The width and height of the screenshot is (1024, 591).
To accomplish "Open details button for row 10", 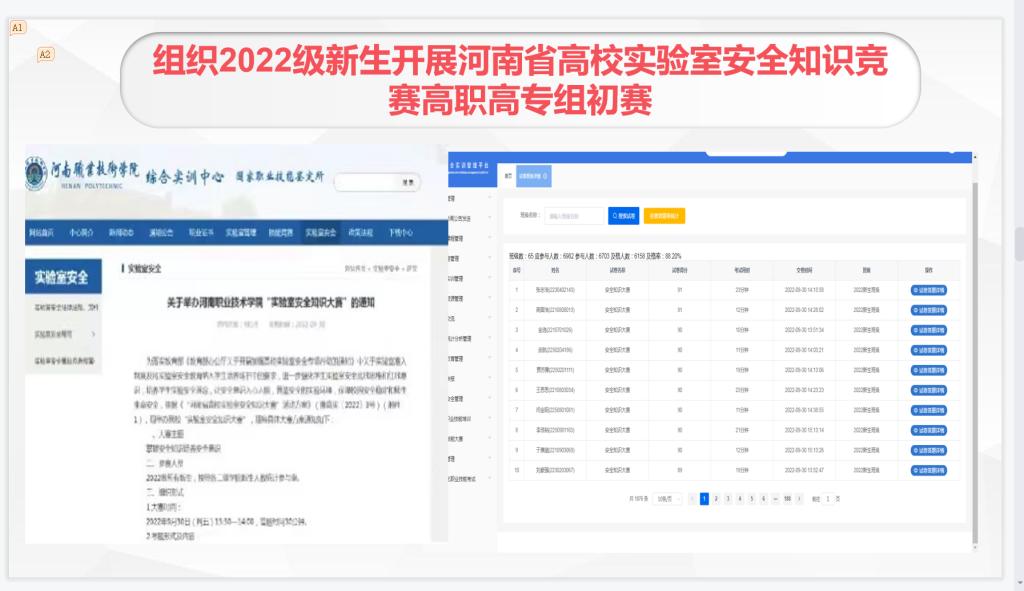I will [x=928, y=469].
